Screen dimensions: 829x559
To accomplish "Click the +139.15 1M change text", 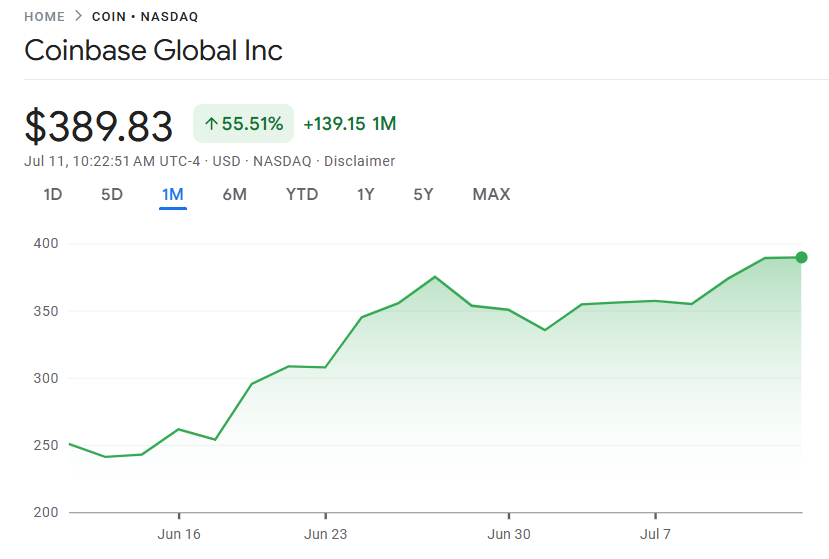I will pos(349,124).
